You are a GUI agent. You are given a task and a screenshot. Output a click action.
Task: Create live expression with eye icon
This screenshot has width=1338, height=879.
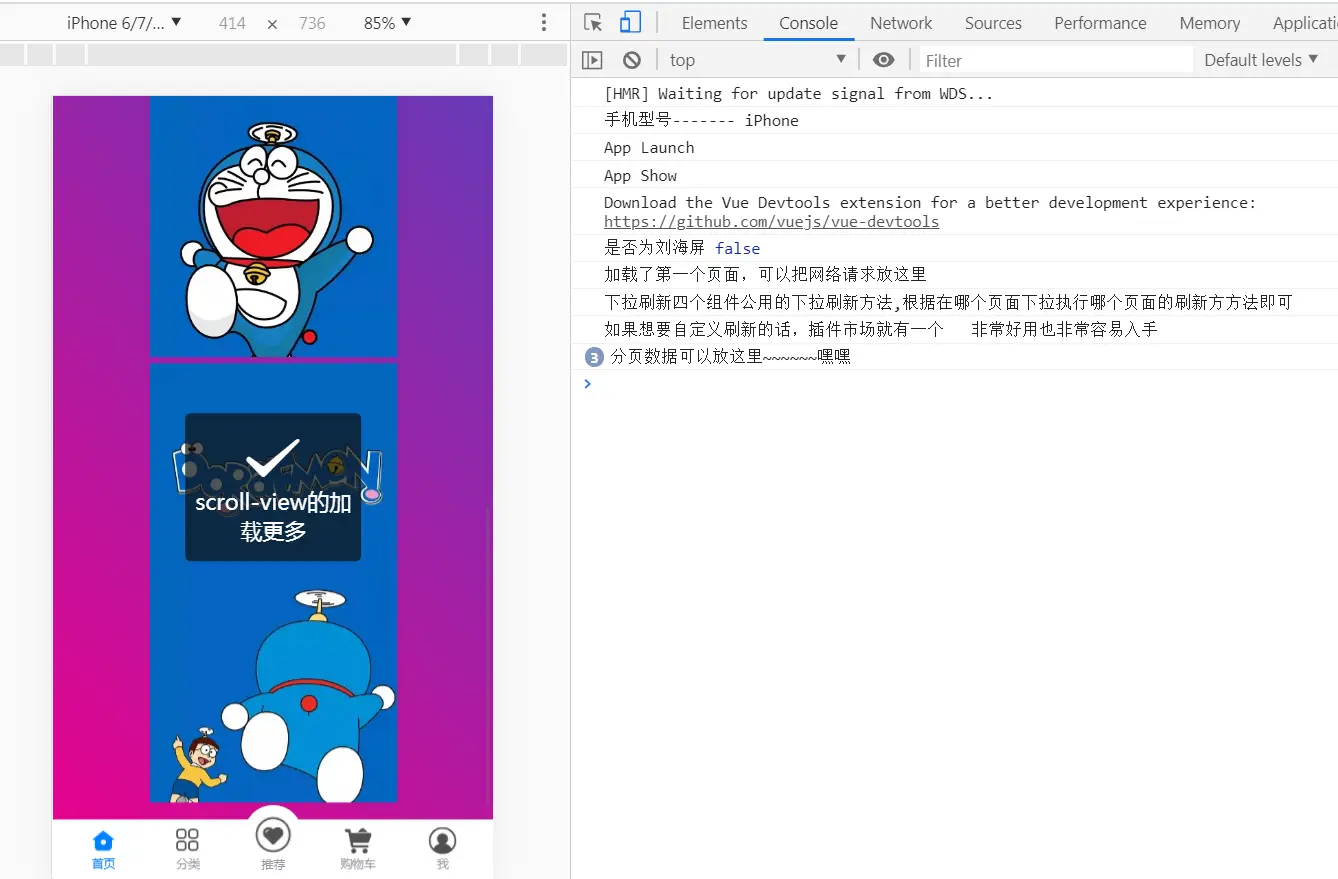[x=883, y=60]
